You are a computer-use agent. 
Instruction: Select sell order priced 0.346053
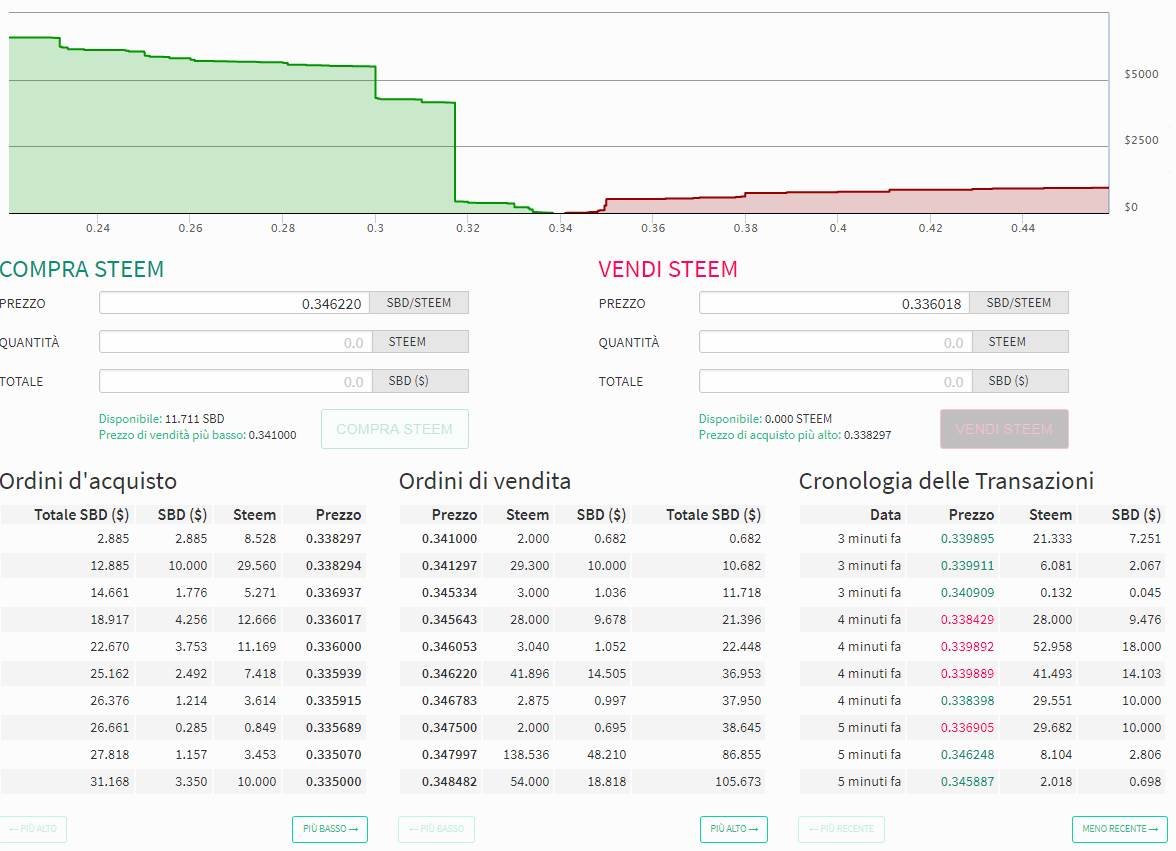(x=583, y=646)
